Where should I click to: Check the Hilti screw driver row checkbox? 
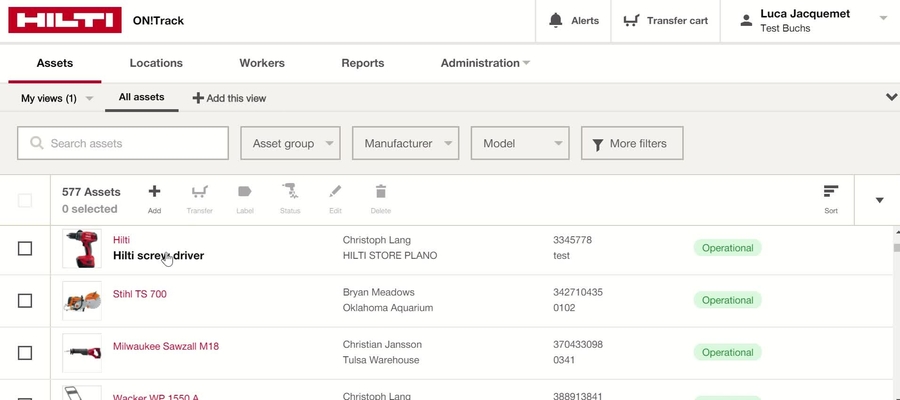25,248
